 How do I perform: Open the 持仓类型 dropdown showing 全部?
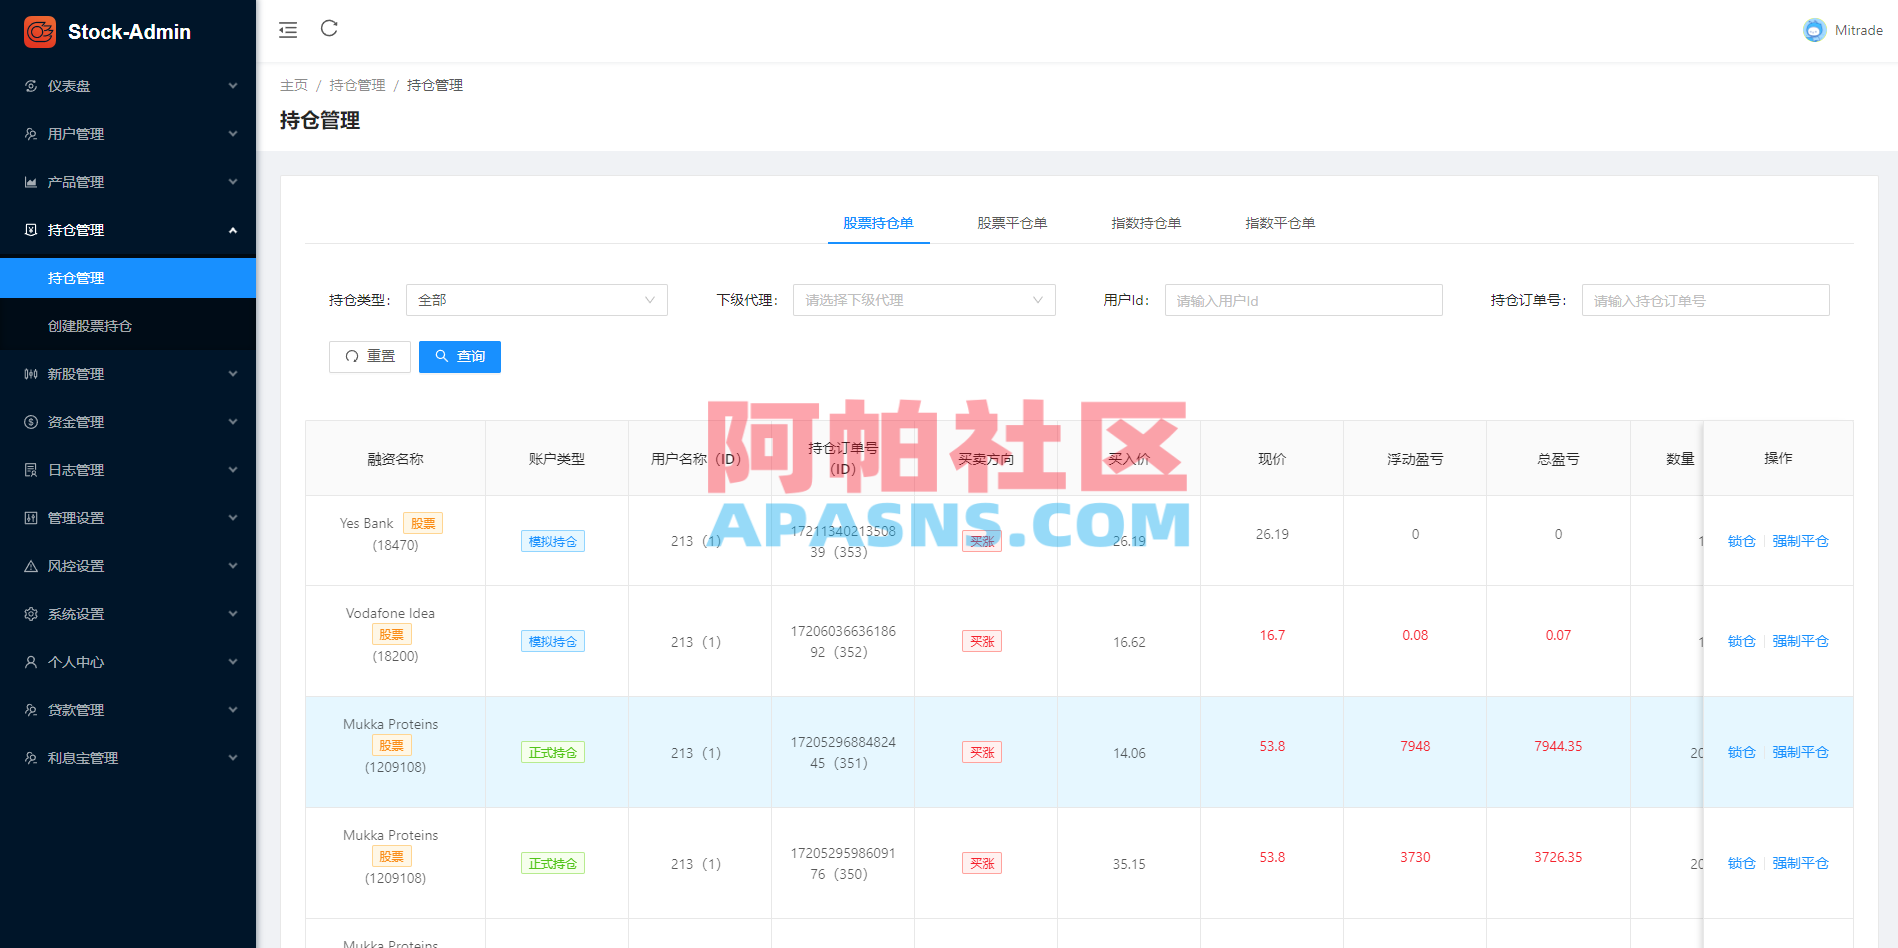[x=536, y=299]
